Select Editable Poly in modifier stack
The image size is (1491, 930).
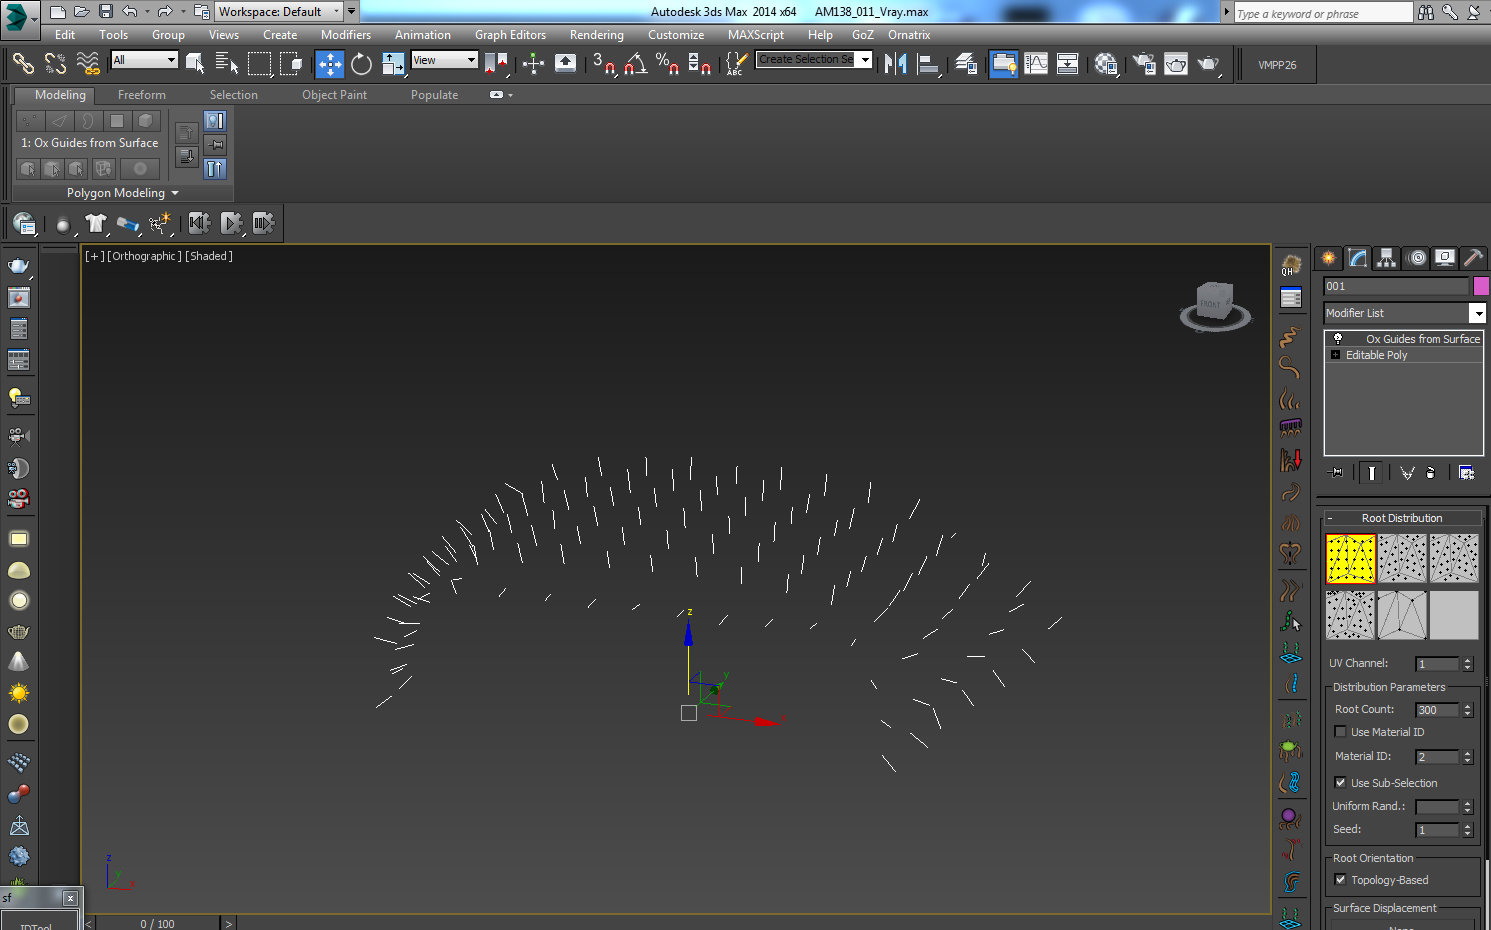1376,355
